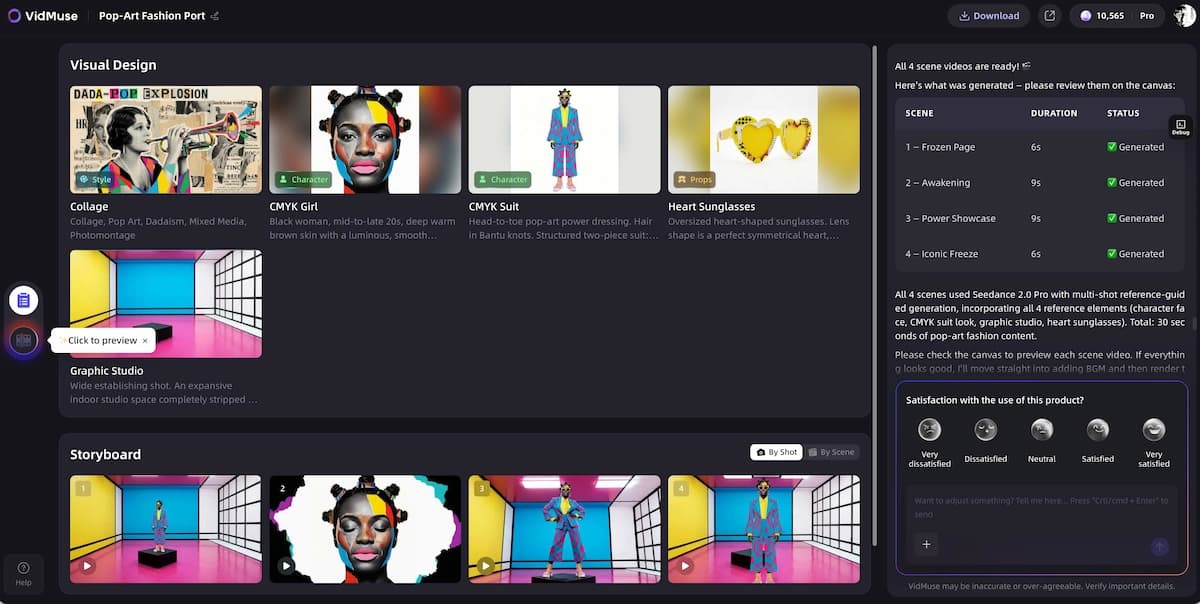Open the CMYK Girl character image
The width and height of the screenshot is (1200, 604).
(x=365, y=139)
